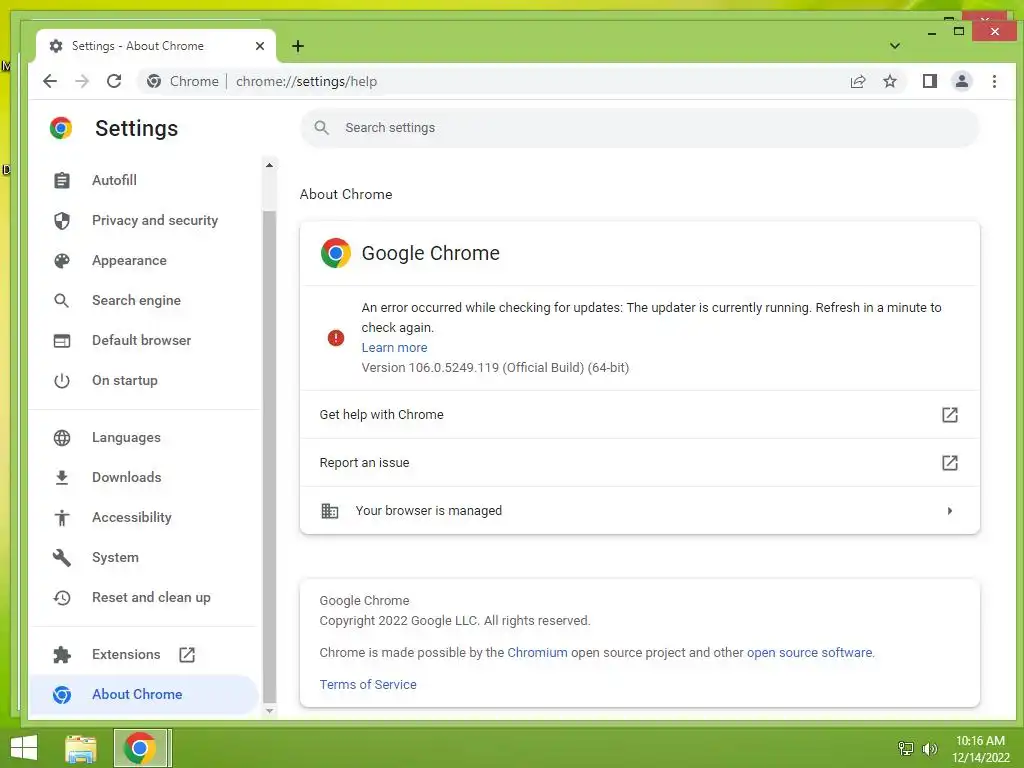
Task: Close the Settings - About Chrome tab
Action: click(x=260, y=46)
